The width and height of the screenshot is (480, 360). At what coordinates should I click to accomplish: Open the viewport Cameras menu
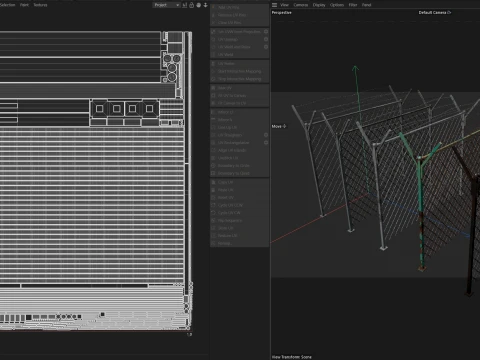point(301,5)
